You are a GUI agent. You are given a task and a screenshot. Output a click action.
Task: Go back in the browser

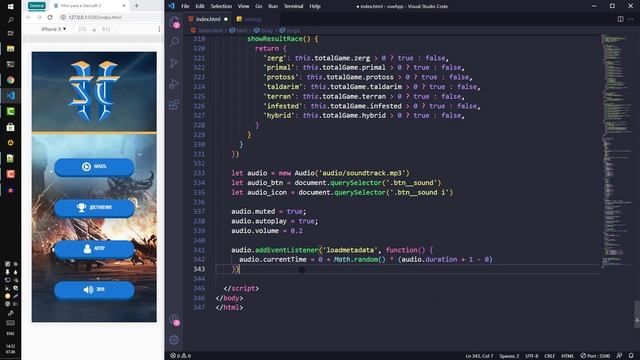point(28,18)
